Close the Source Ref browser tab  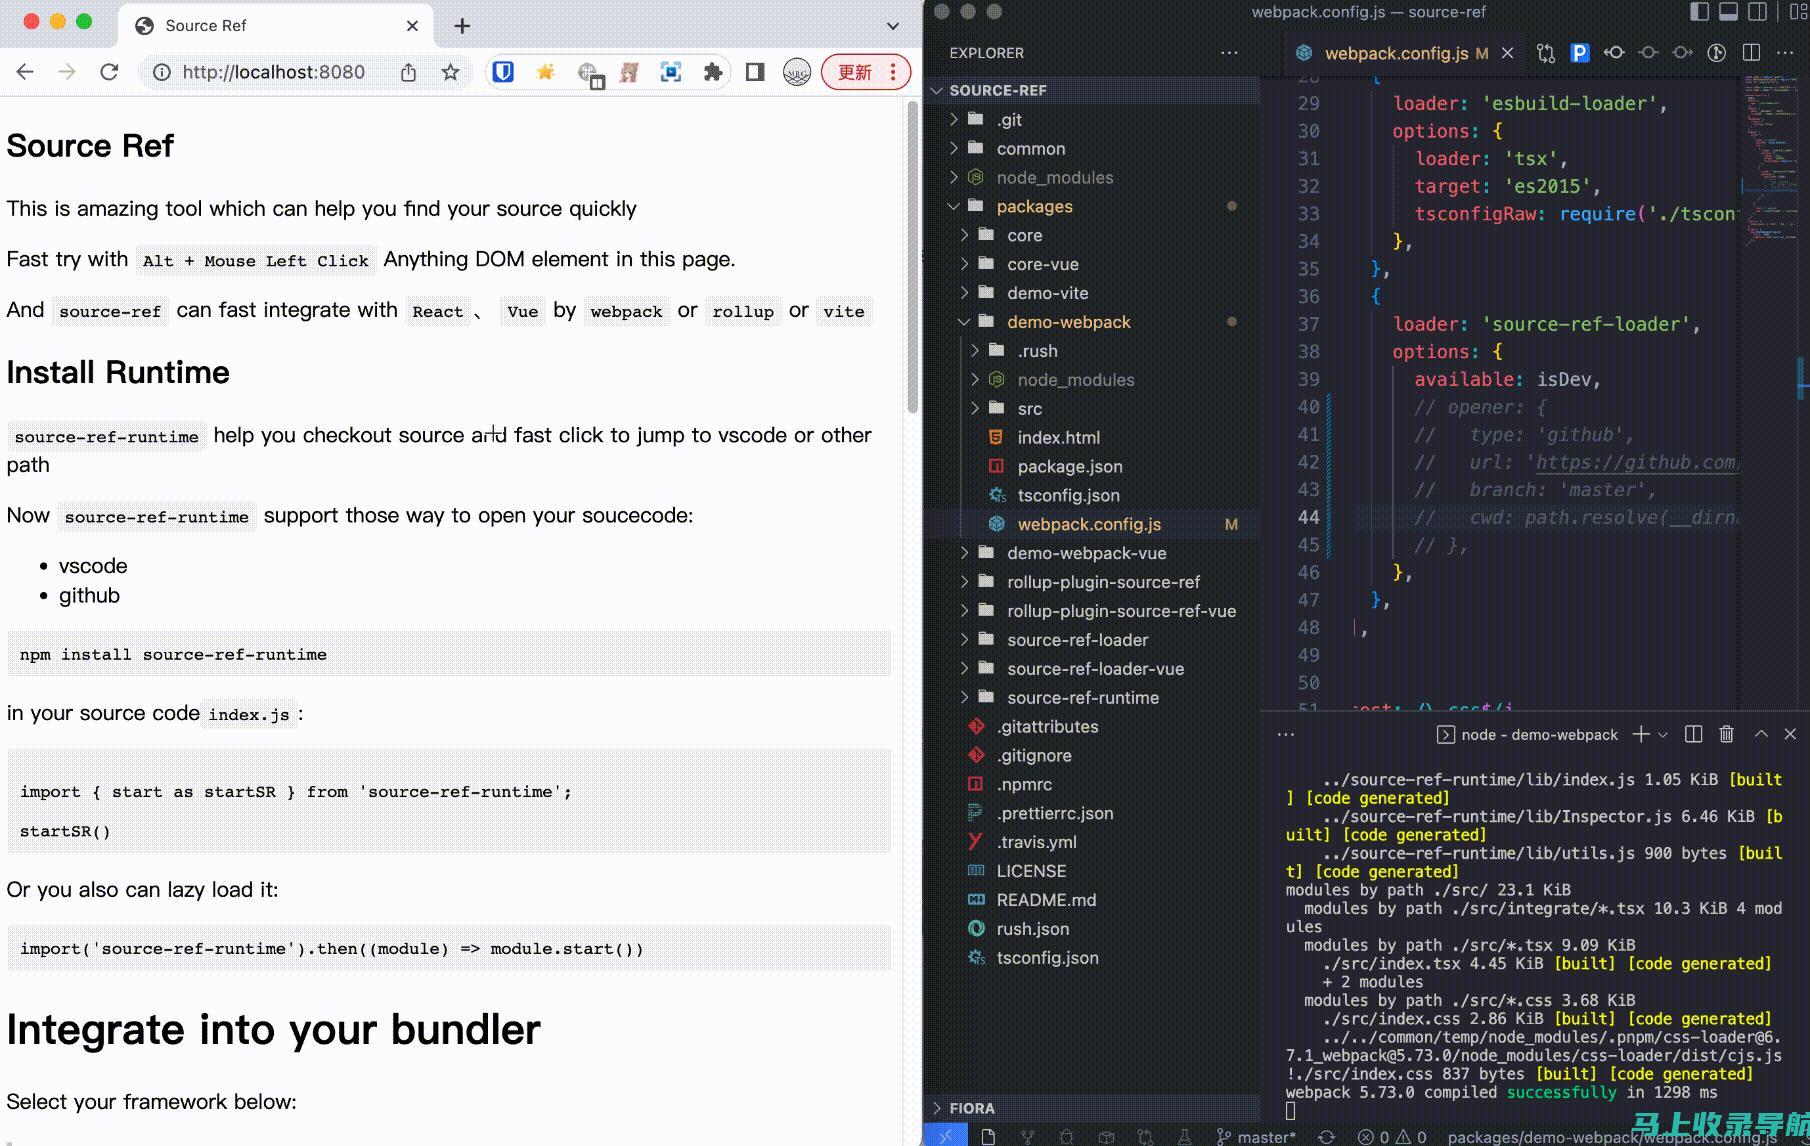[412, 26]
